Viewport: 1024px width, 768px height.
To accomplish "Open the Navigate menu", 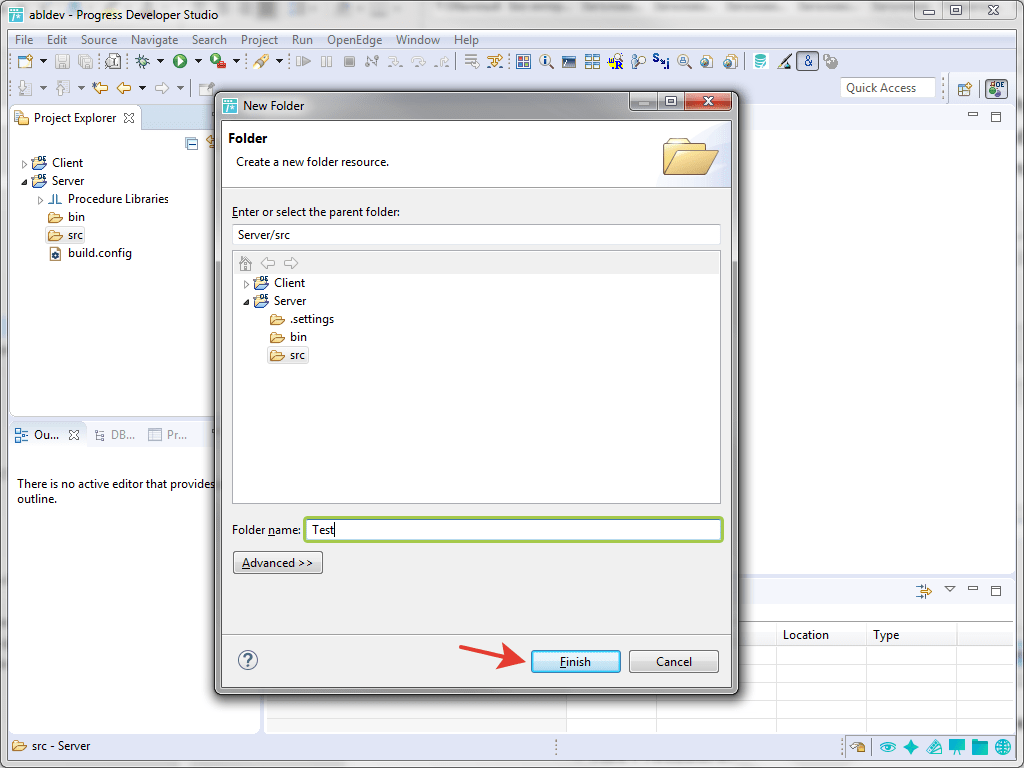I will [154, 40].
